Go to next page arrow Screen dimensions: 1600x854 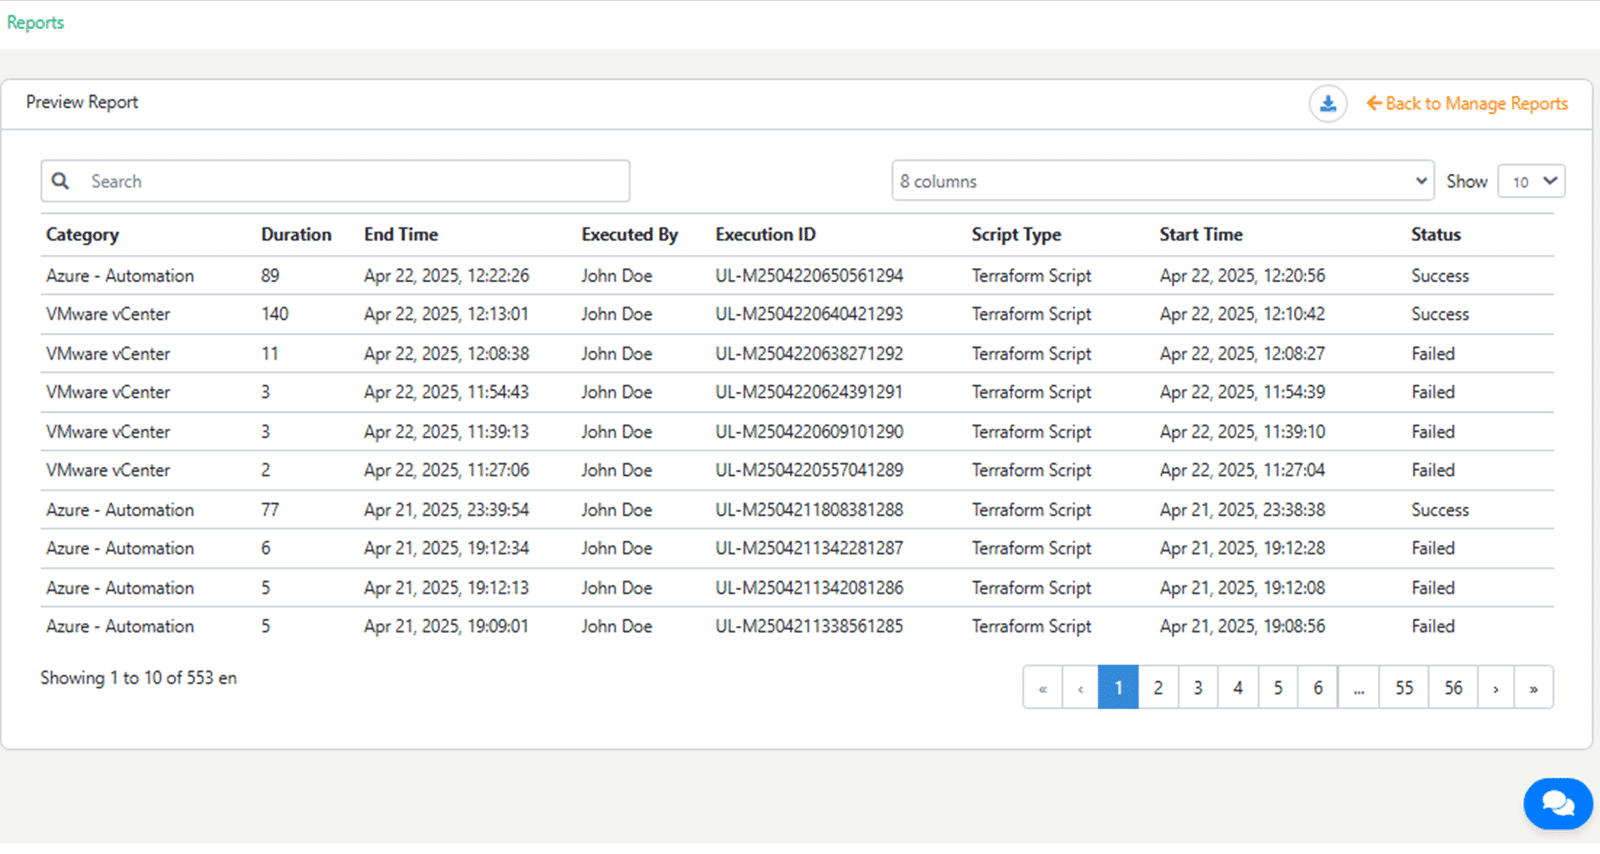pos(1496,688)
